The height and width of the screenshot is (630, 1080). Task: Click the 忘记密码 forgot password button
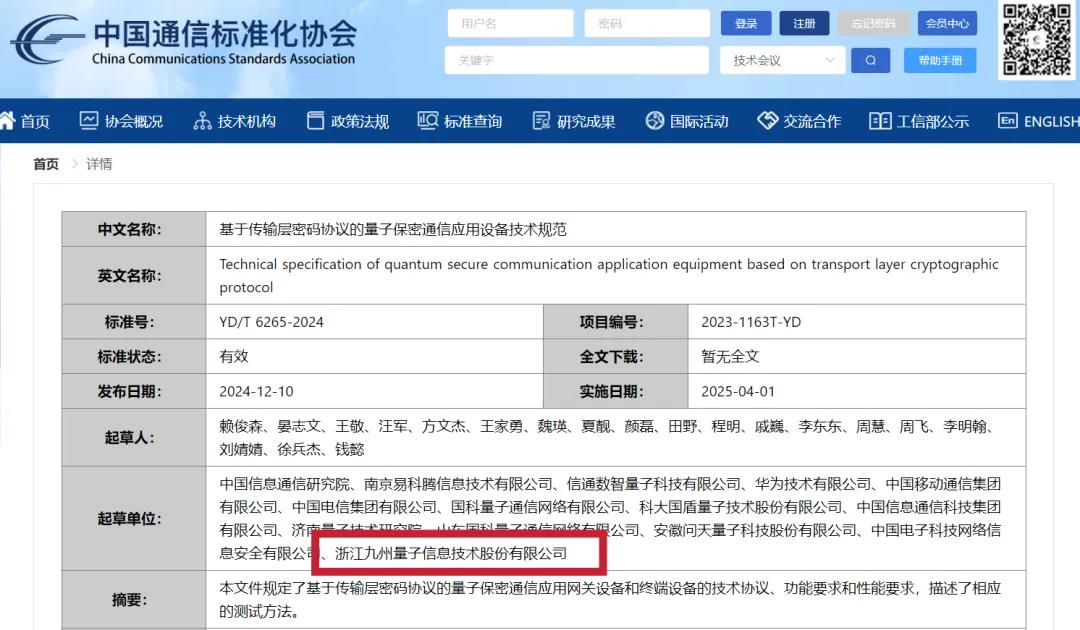(x=873, y=24)
